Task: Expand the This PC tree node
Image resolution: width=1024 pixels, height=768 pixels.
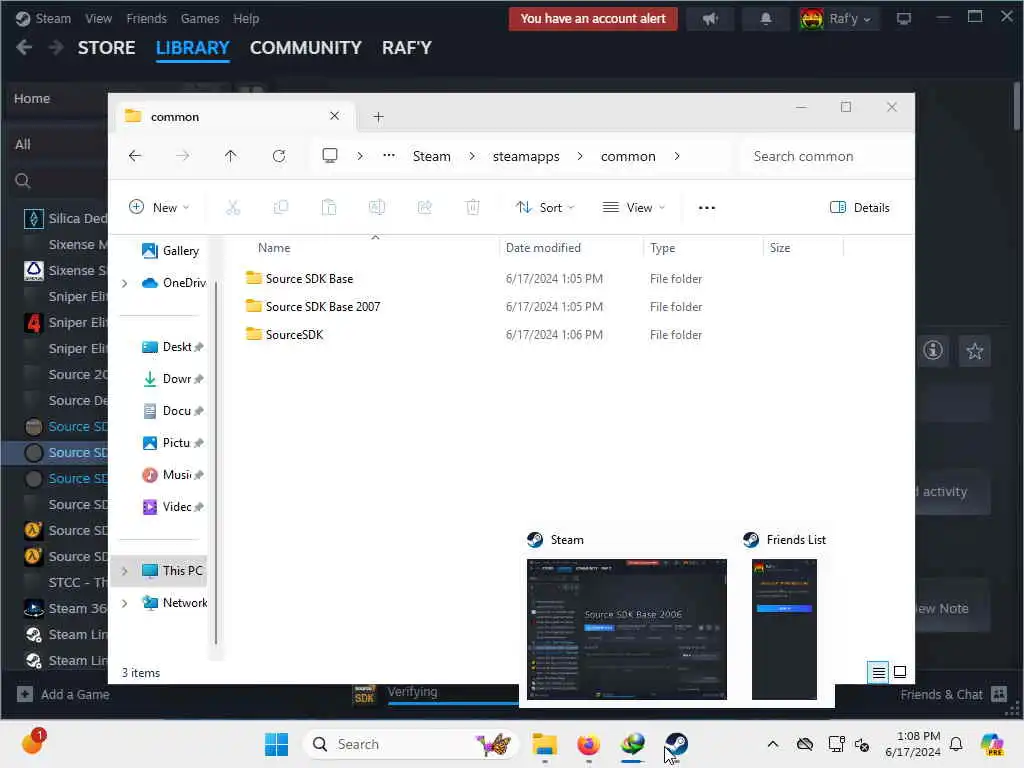Action: (124, 571)
